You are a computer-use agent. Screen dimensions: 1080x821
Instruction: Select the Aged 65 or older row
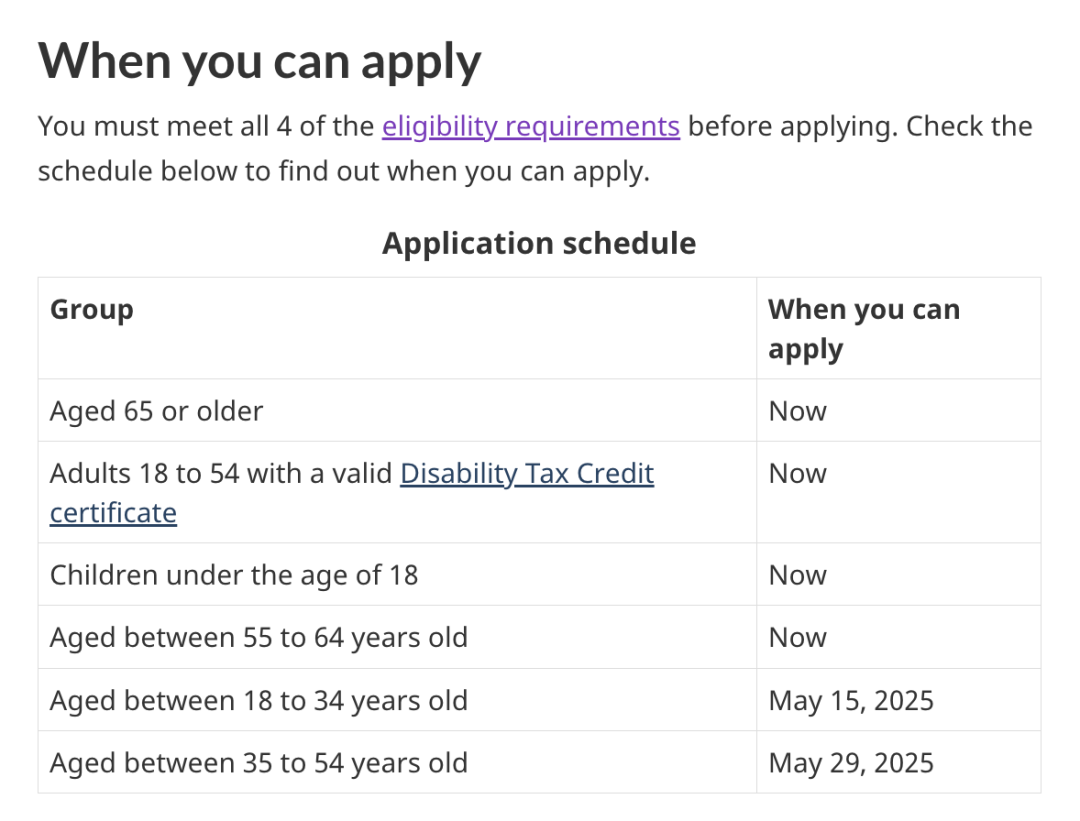539,410
